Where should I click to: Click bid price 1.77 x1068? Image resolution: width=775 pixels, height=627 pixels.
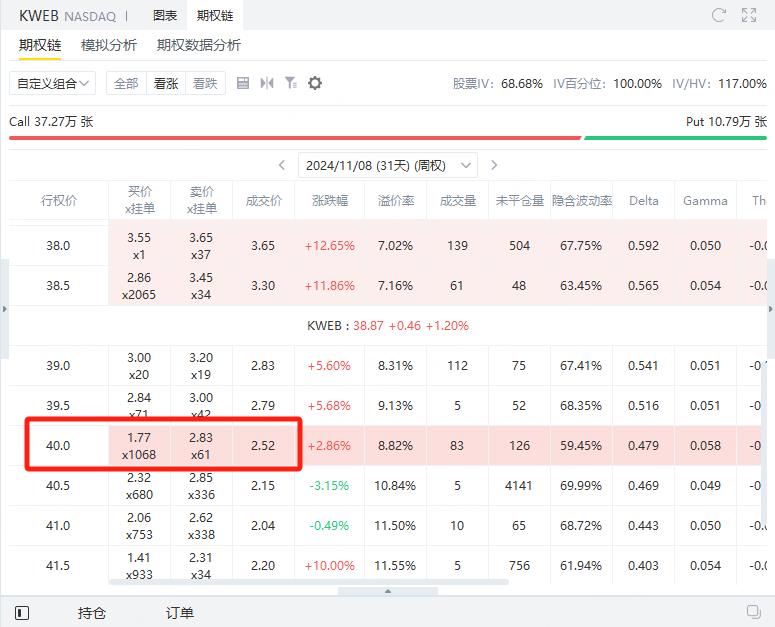(x=139, y=446)
